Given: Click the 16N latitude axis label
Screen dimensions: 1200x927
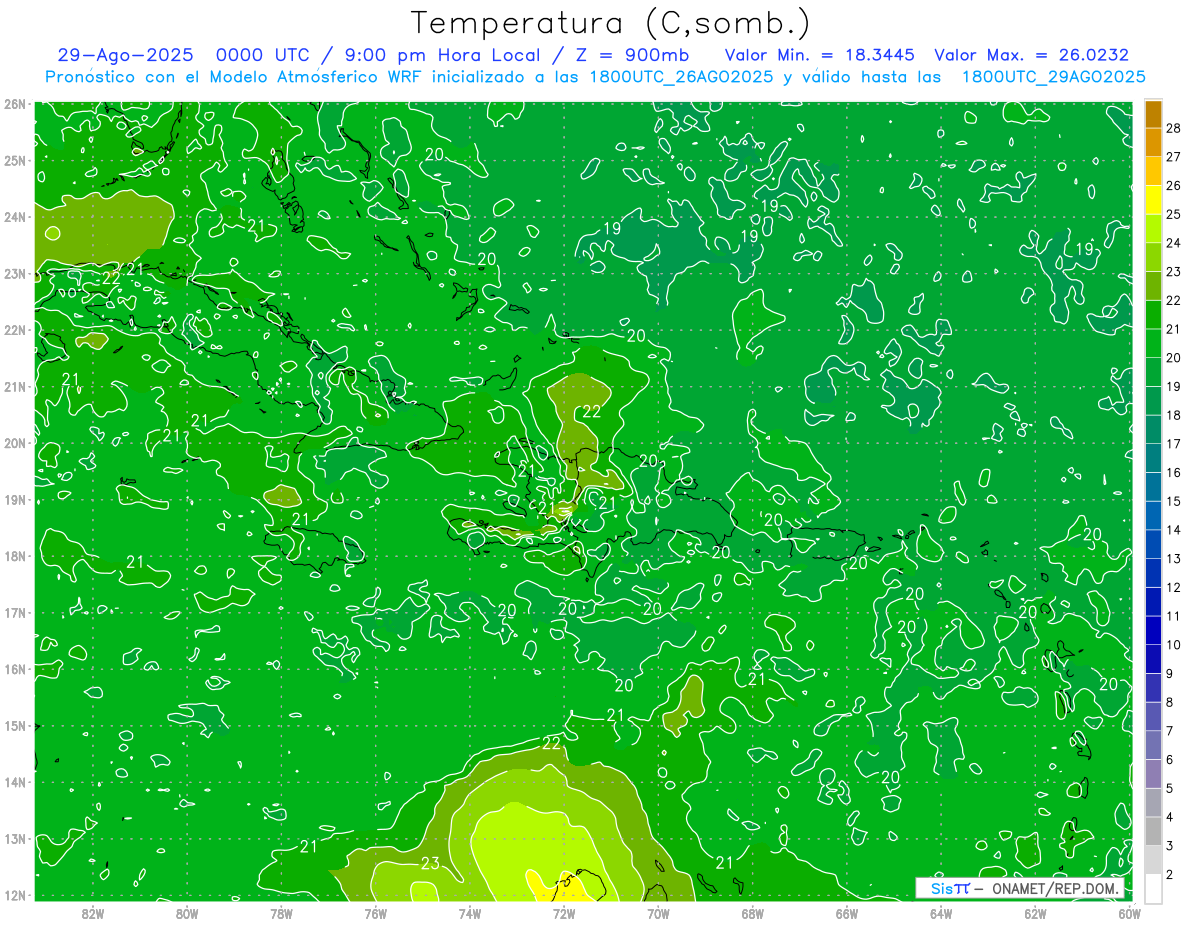Looking at the screenshot, I should pos(15,668).
